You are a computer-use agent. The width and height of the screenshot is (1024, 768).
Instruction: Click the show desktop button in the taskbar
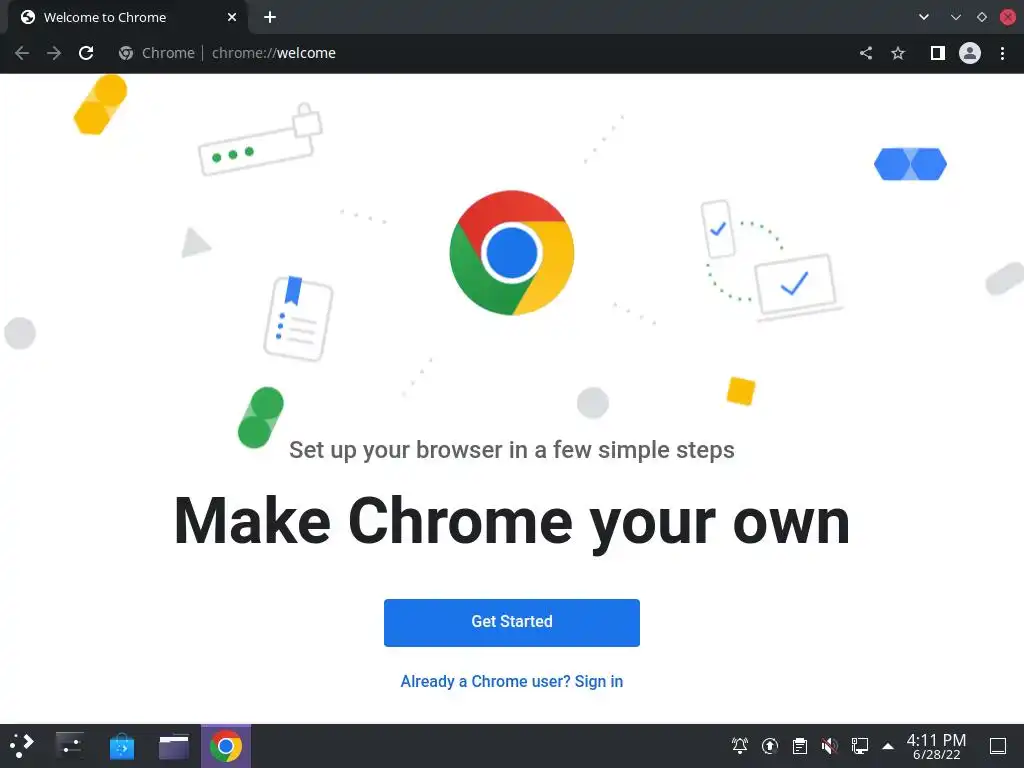(x=998, y=746)
